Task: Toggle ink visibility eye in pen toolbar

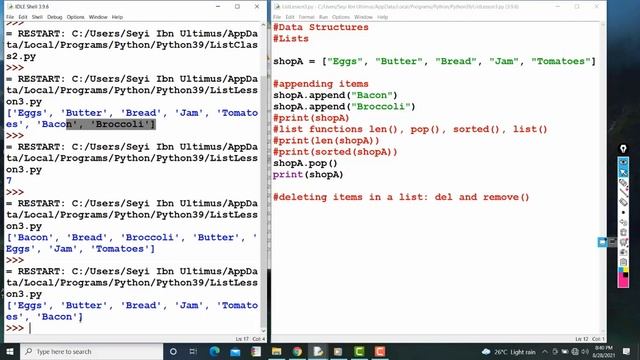Action: point(623,162)
